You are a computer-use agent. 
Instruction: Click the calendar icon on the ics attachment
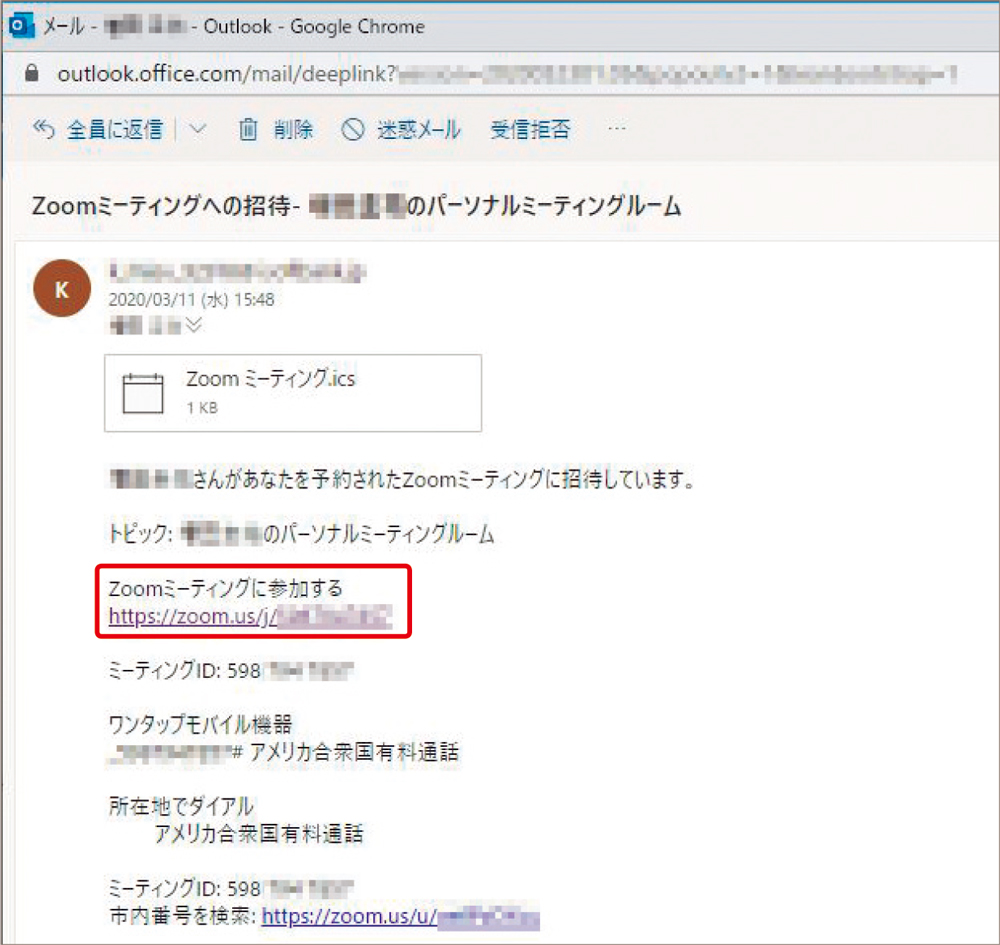(143, 392)
